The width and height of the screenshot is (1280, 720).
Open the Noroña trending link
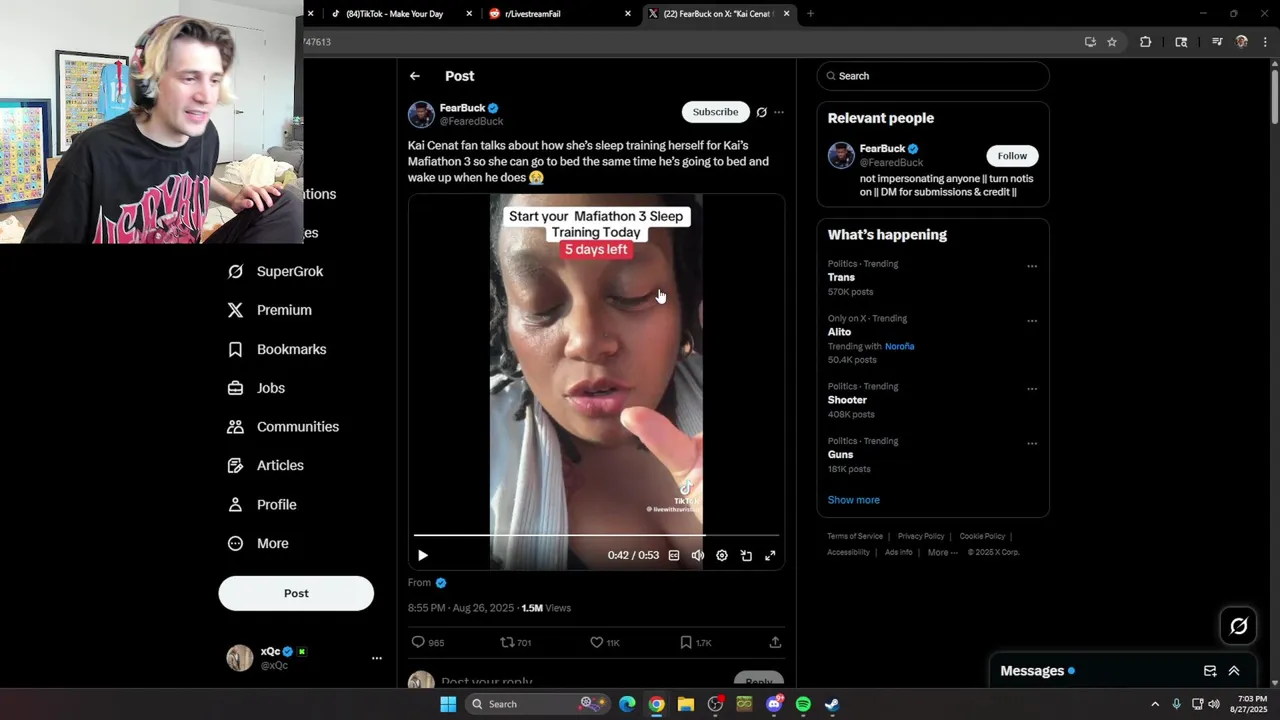coord(899,346)
